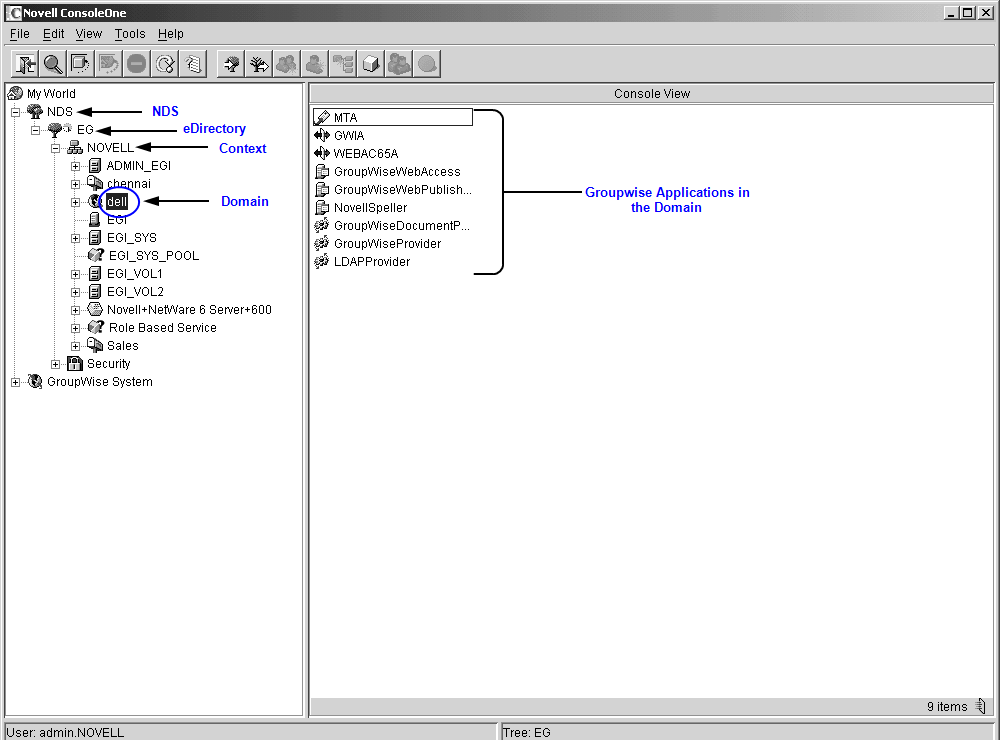The width and height of the screenshot is (1000, 740).
Task: Expand the Sales node
Action: pyautogui.click(x=75, y=346)
